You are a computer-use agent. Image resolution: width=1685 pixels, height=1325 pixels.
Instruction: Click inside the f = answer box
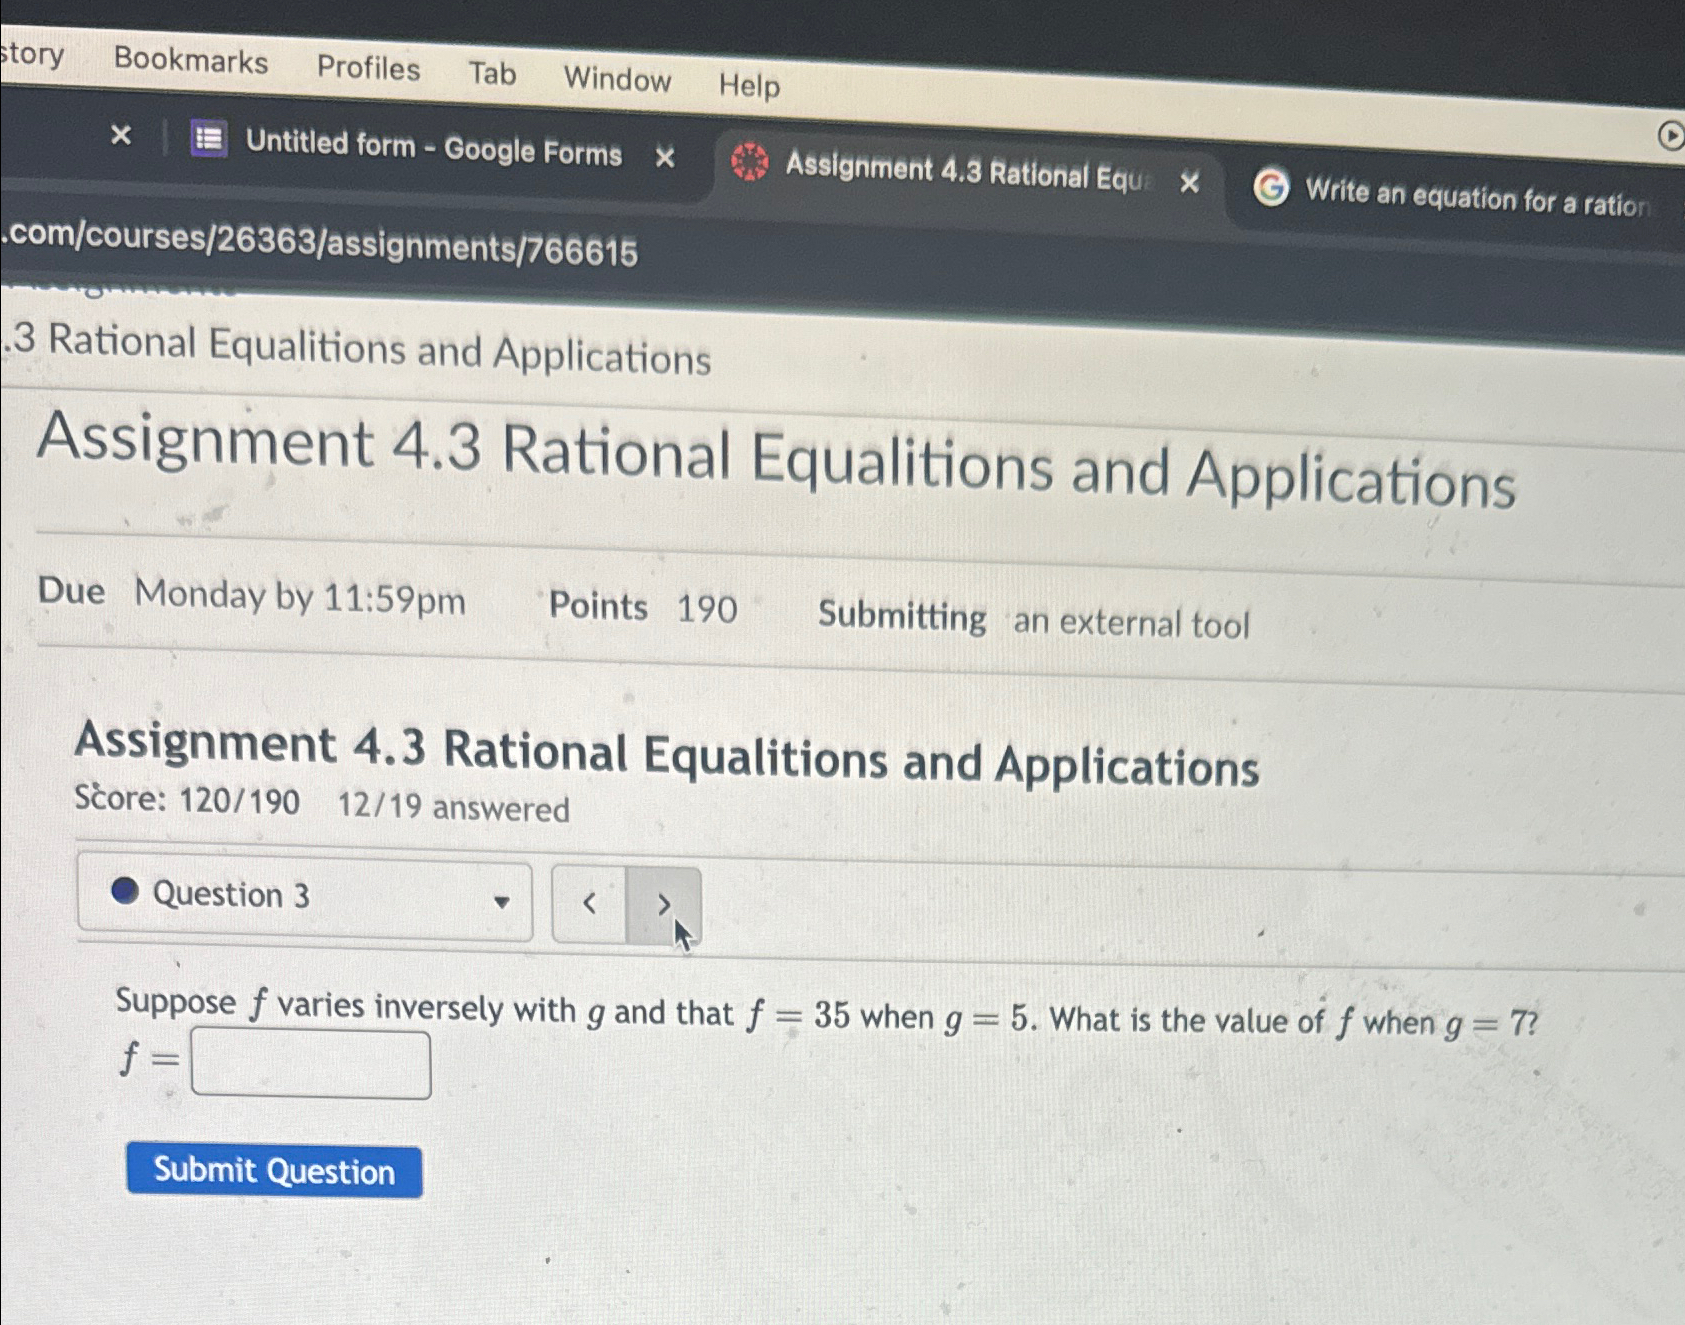pos(310,1066)
